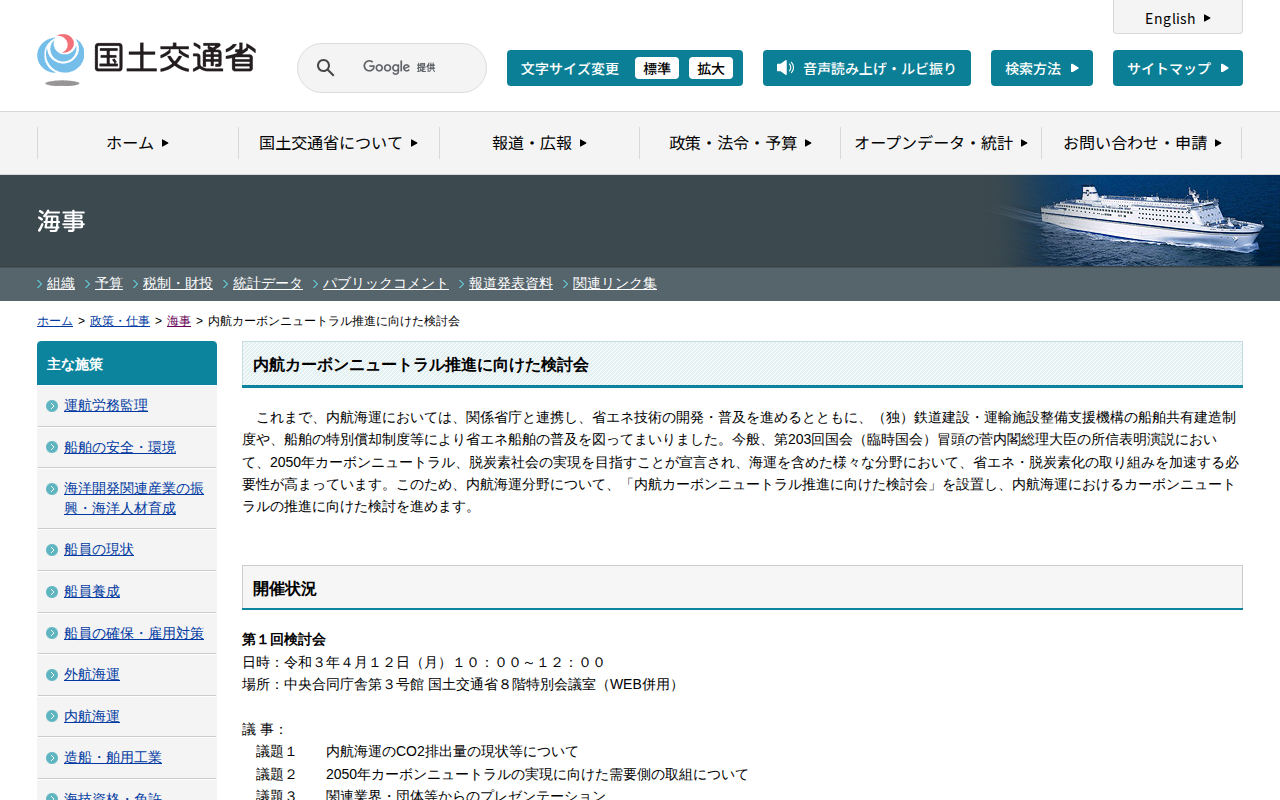Expand the オープンデータ・統計 menu

tap(941, 143)
